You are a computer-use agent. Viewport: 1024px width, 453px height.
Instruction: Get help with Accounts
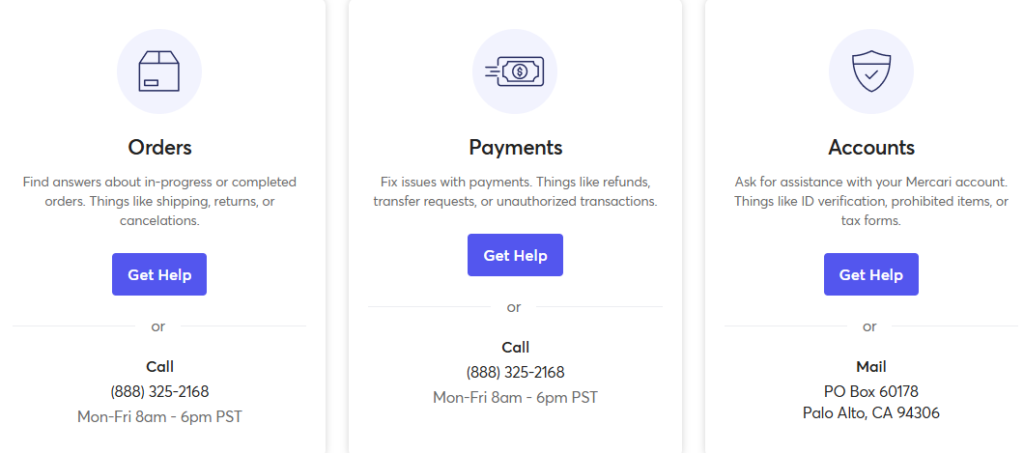pos(871,274)
